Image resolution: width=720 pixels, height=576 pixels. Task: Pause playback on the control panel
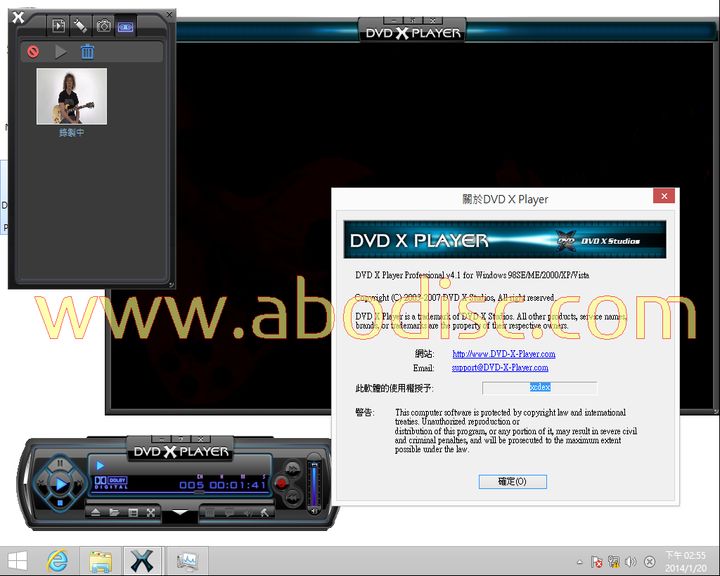pyautogui.click(x=59, y=464)
